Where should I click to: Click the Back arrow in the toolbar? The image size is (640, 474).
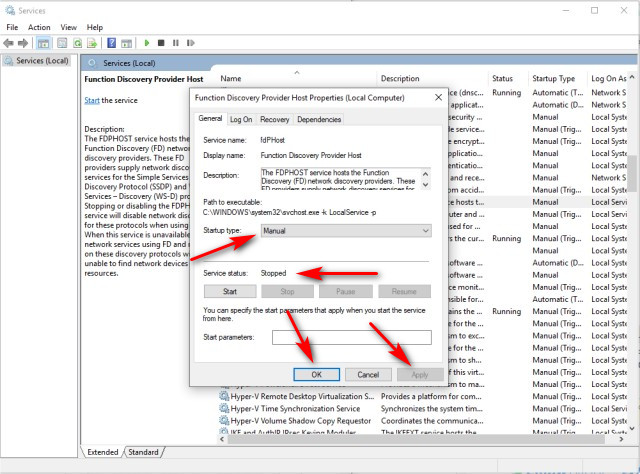8,43
